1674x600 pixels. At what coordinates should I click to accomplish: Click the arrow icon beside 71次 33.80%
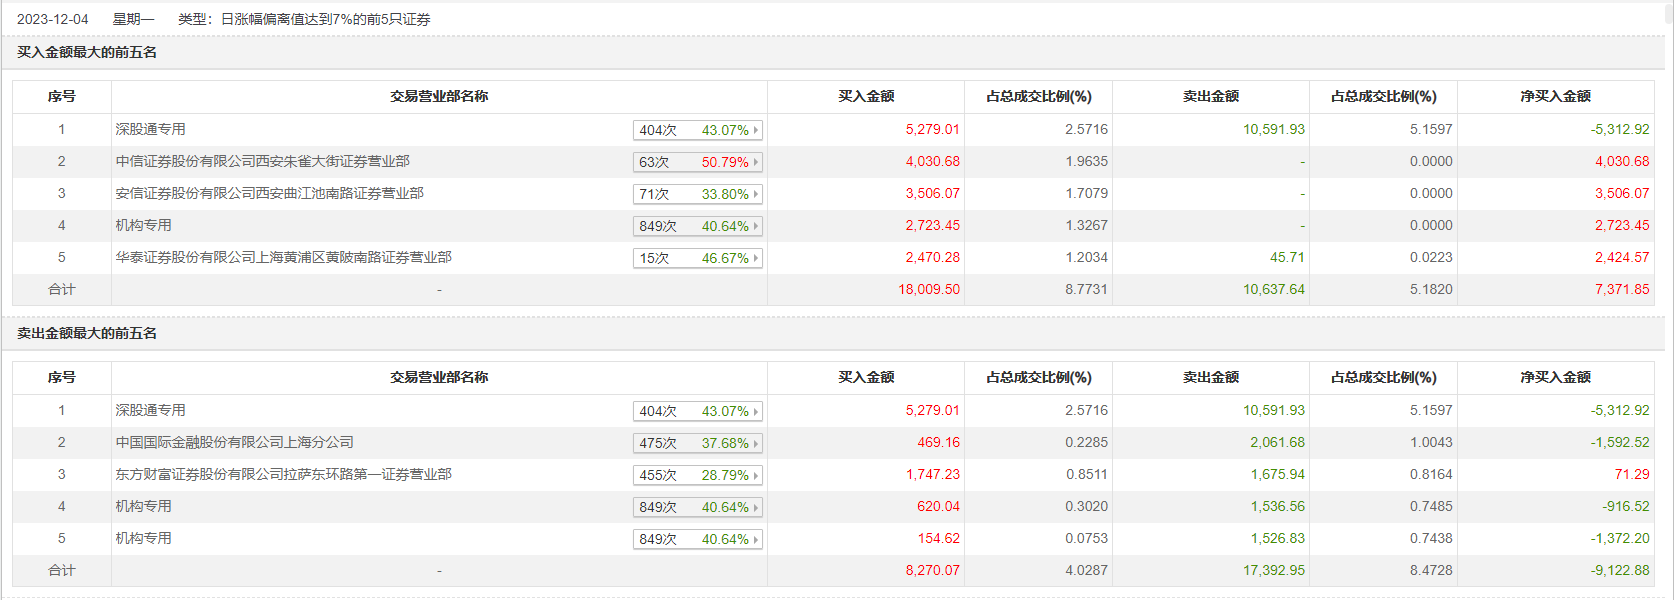(756, 194)
